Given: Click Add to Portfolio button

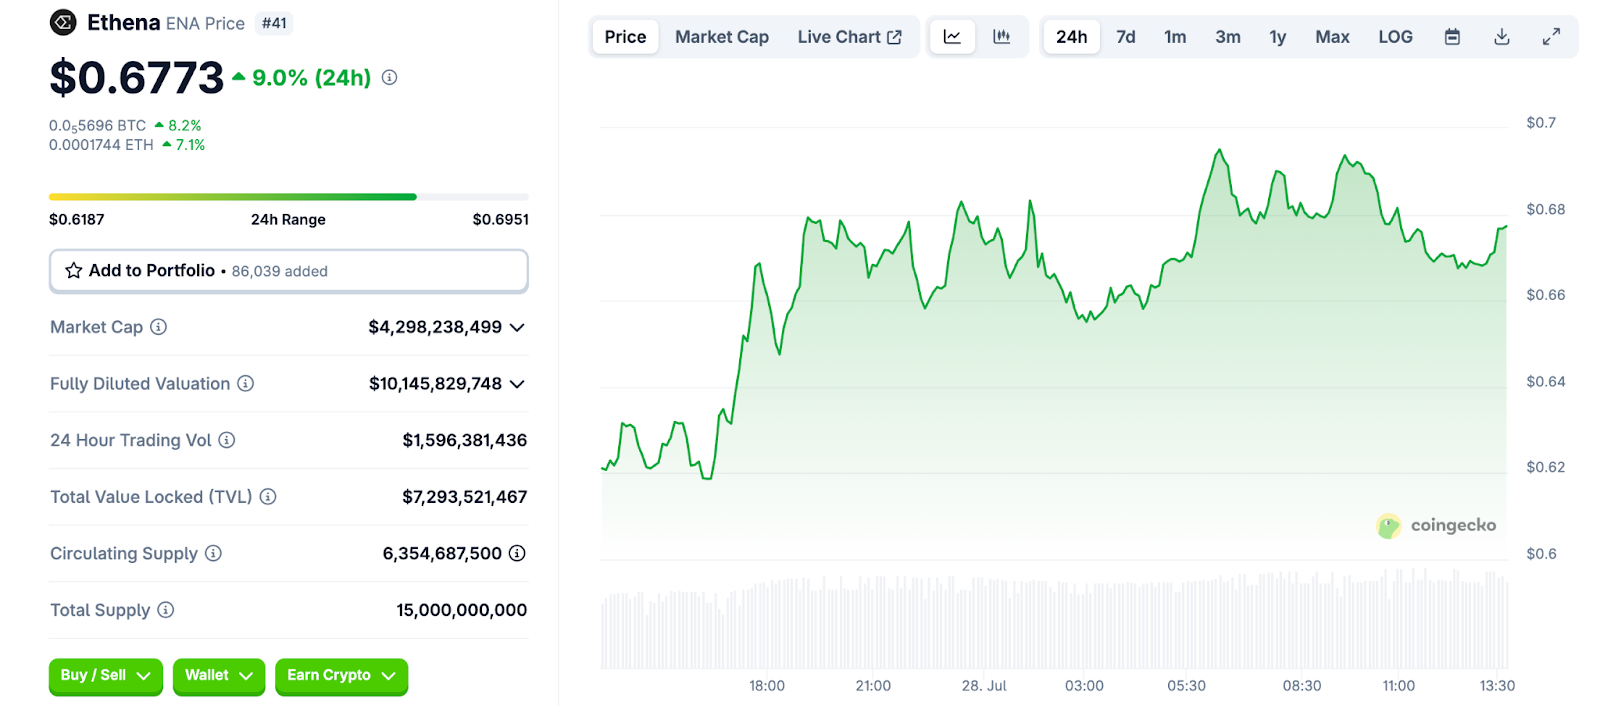Looking at the screenshot, I should point(288,271).
